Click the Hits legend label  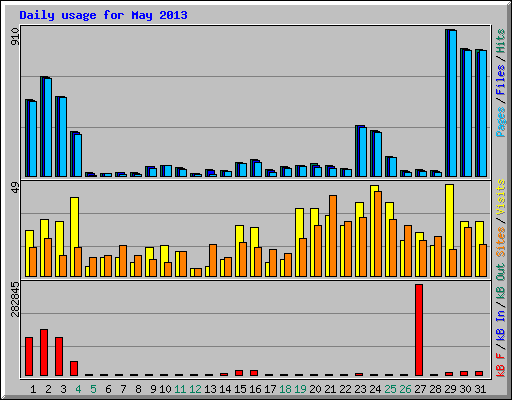click(x=501, y=41)
